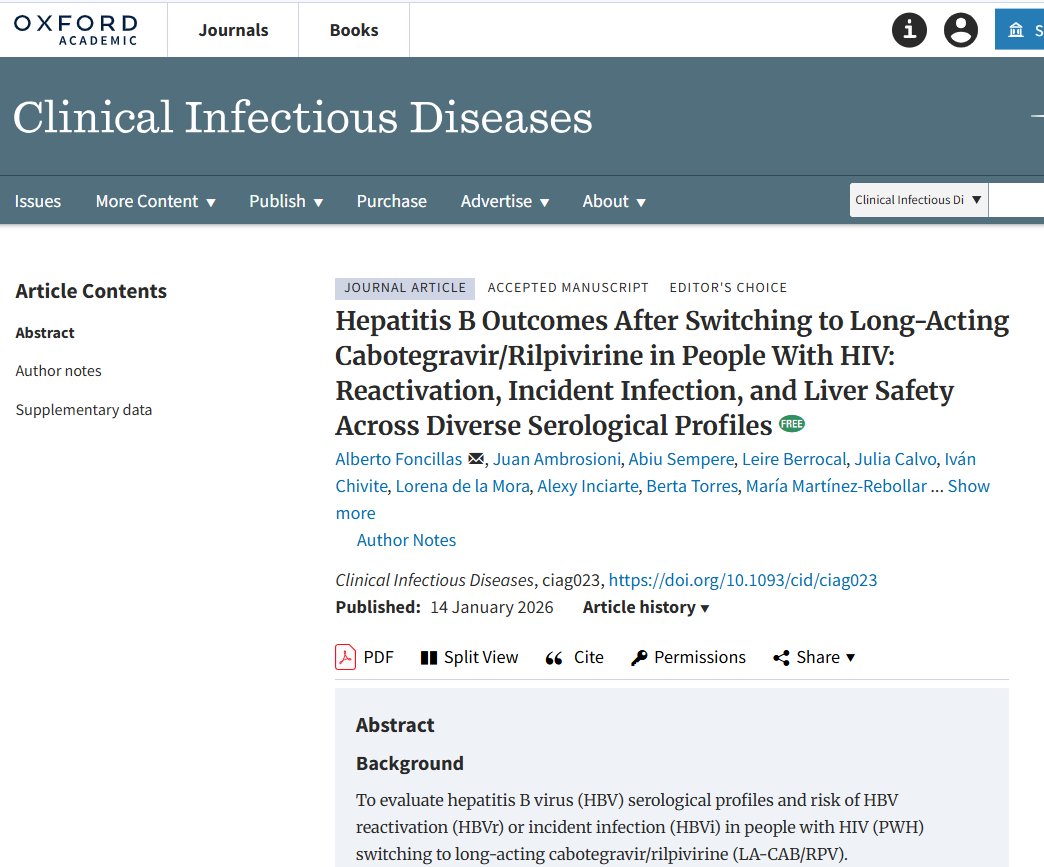Click the EDITOR'S CHOICE label

pos(728,288)
